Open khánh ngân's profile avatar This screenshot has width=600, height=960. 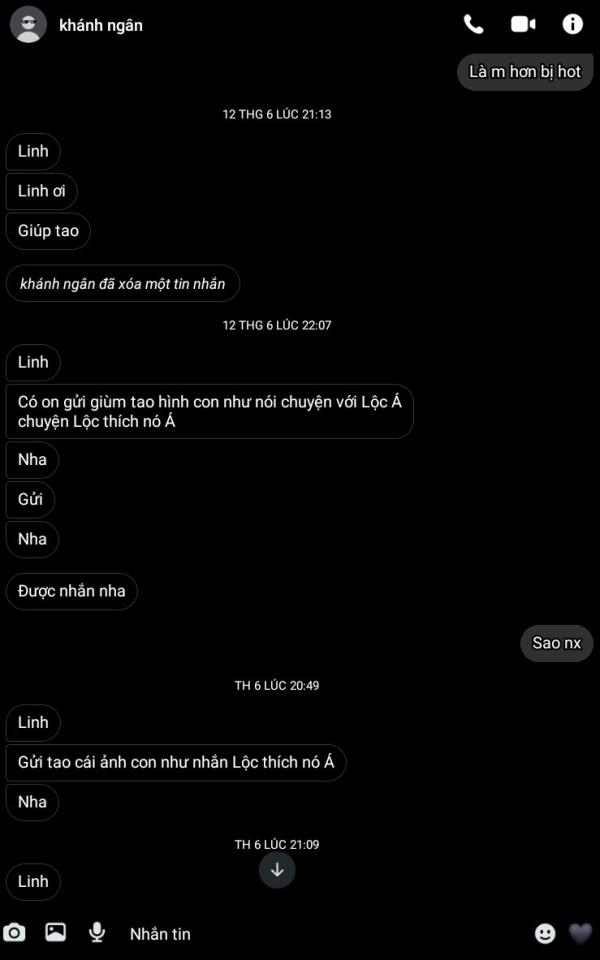28,24
